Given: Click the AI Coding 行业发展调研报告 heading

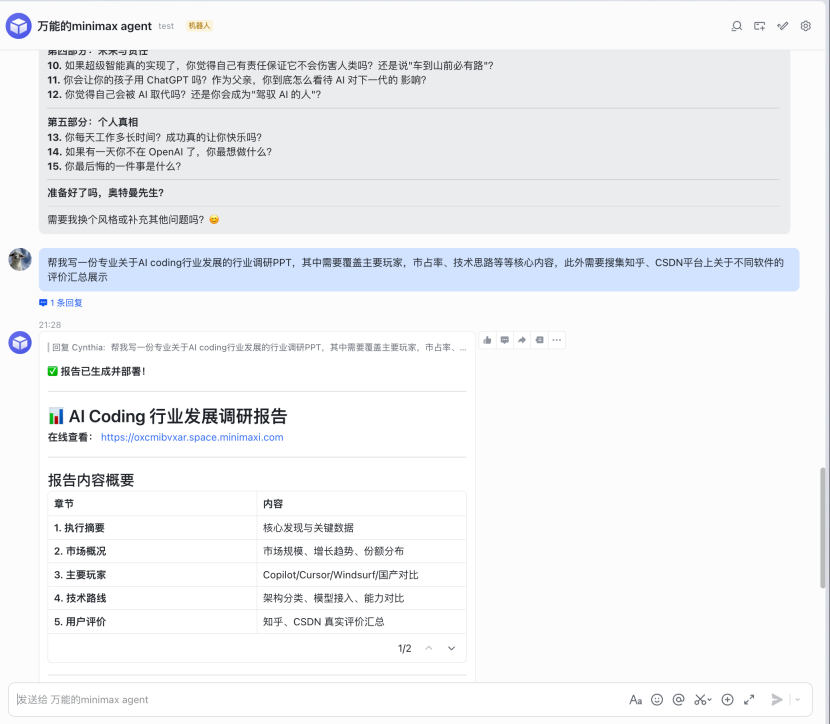Looking at the screenshot, I should (178, 416).
